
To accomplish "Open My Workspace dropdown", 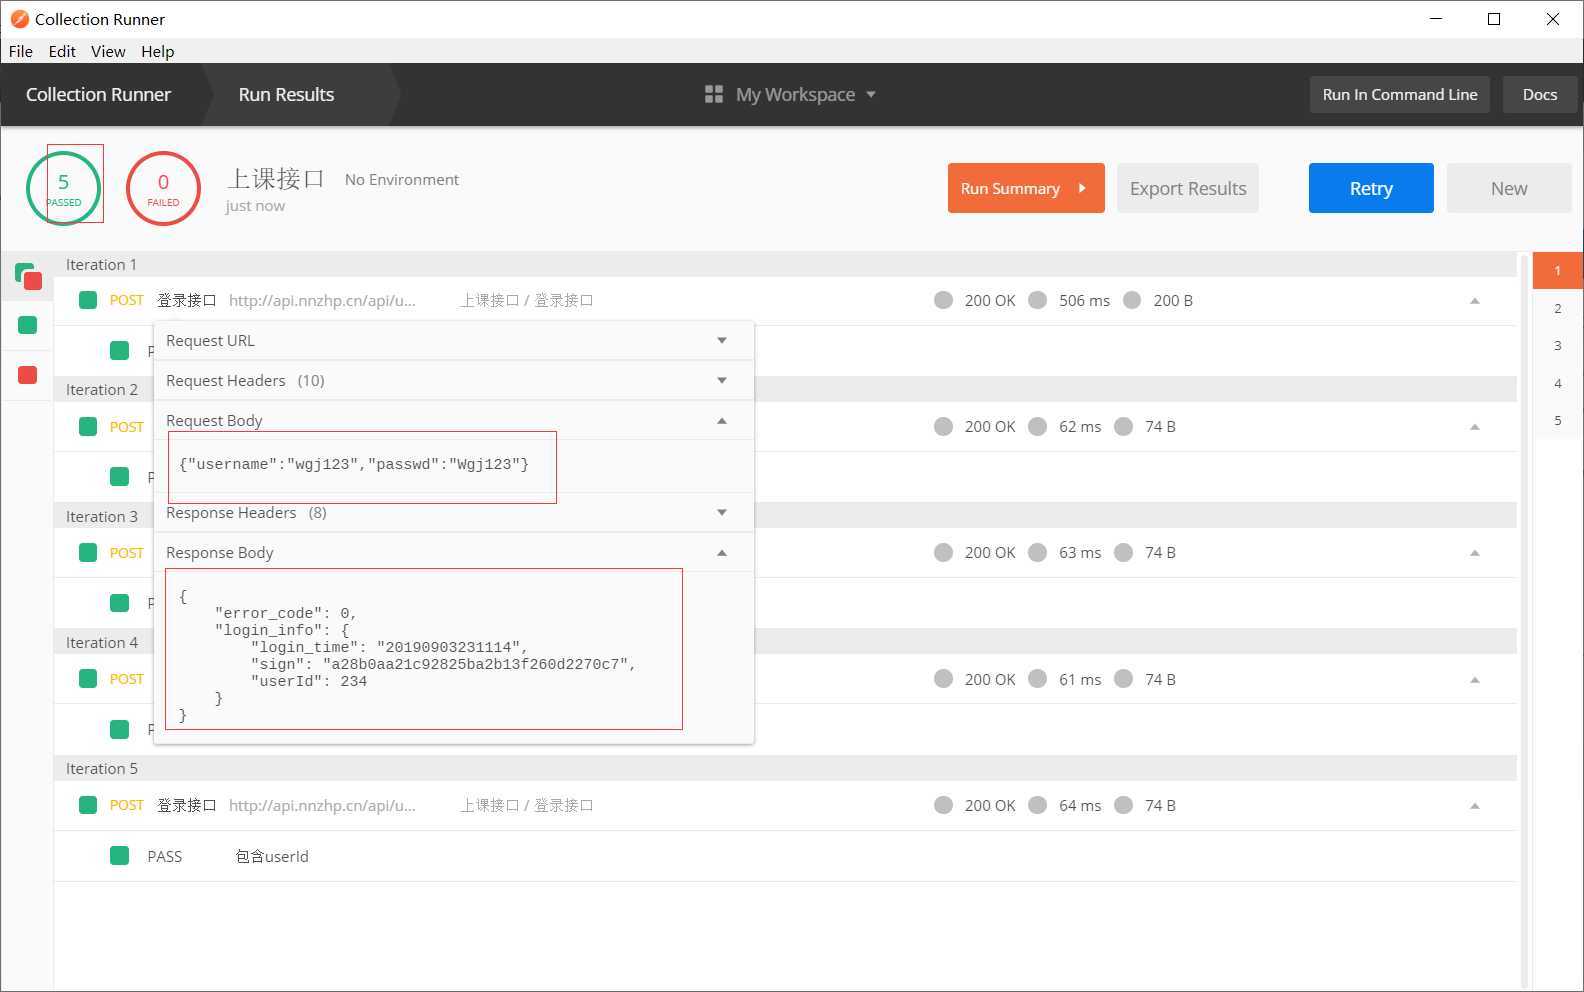I will (x=790, y=94).
